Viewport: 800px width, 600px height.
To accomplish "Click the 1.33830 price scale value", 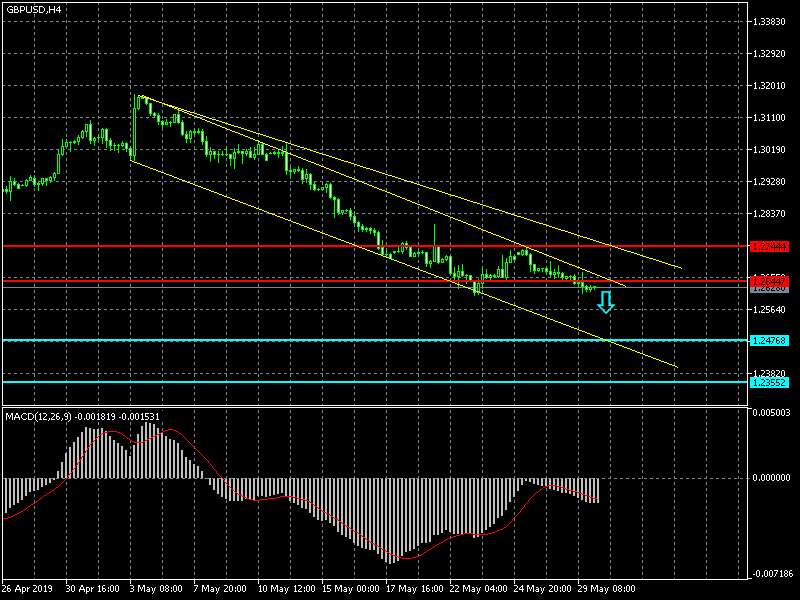I will point(771,22).
